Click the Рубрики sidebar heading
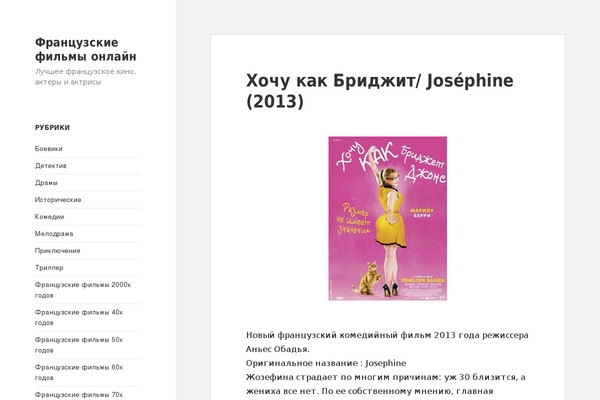 [x=52, y=127]
